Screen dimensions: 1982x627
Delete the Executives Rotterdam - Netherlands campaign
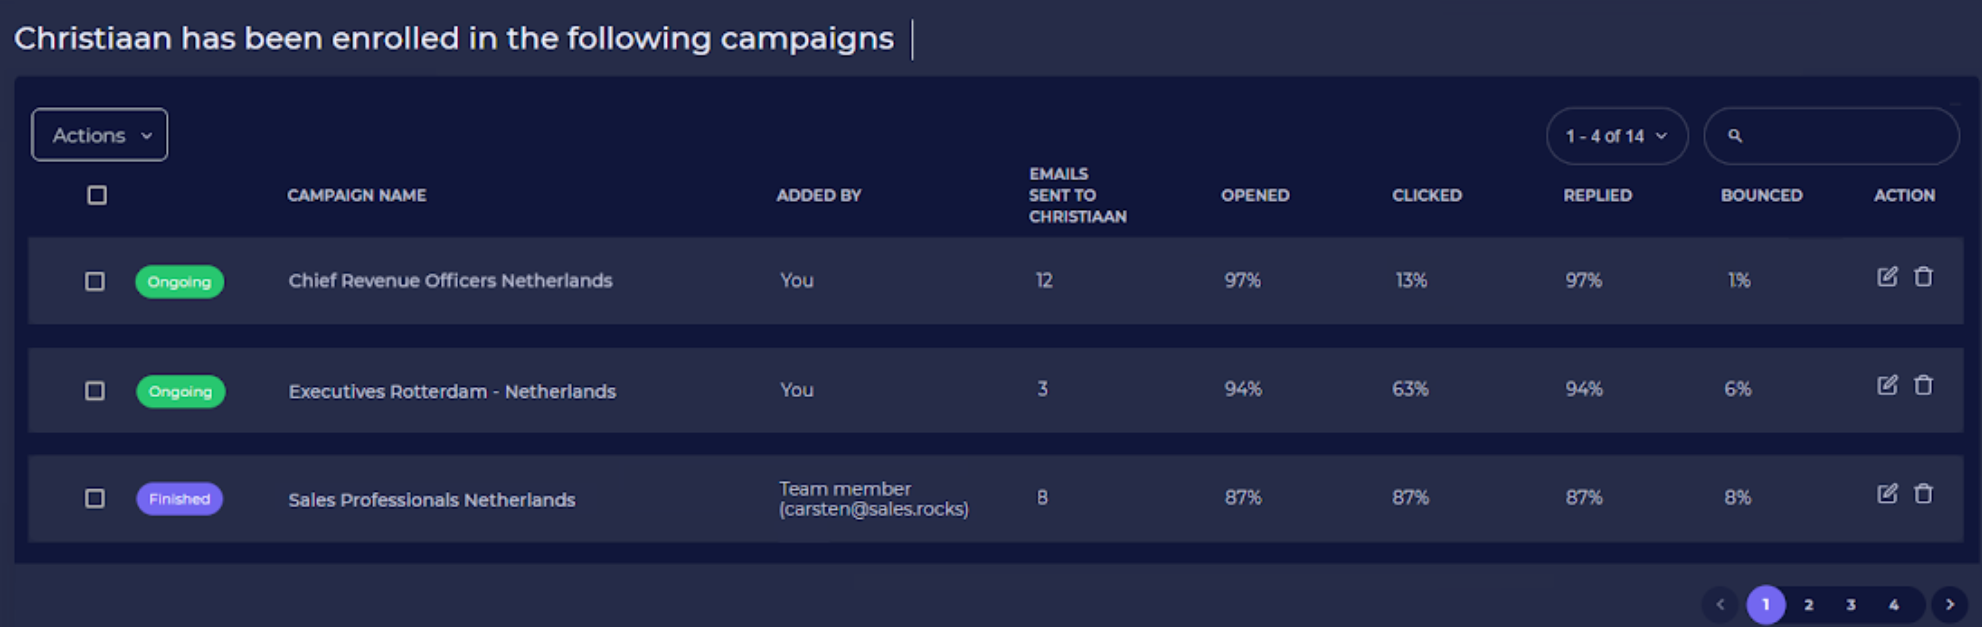pos(1923,386)
